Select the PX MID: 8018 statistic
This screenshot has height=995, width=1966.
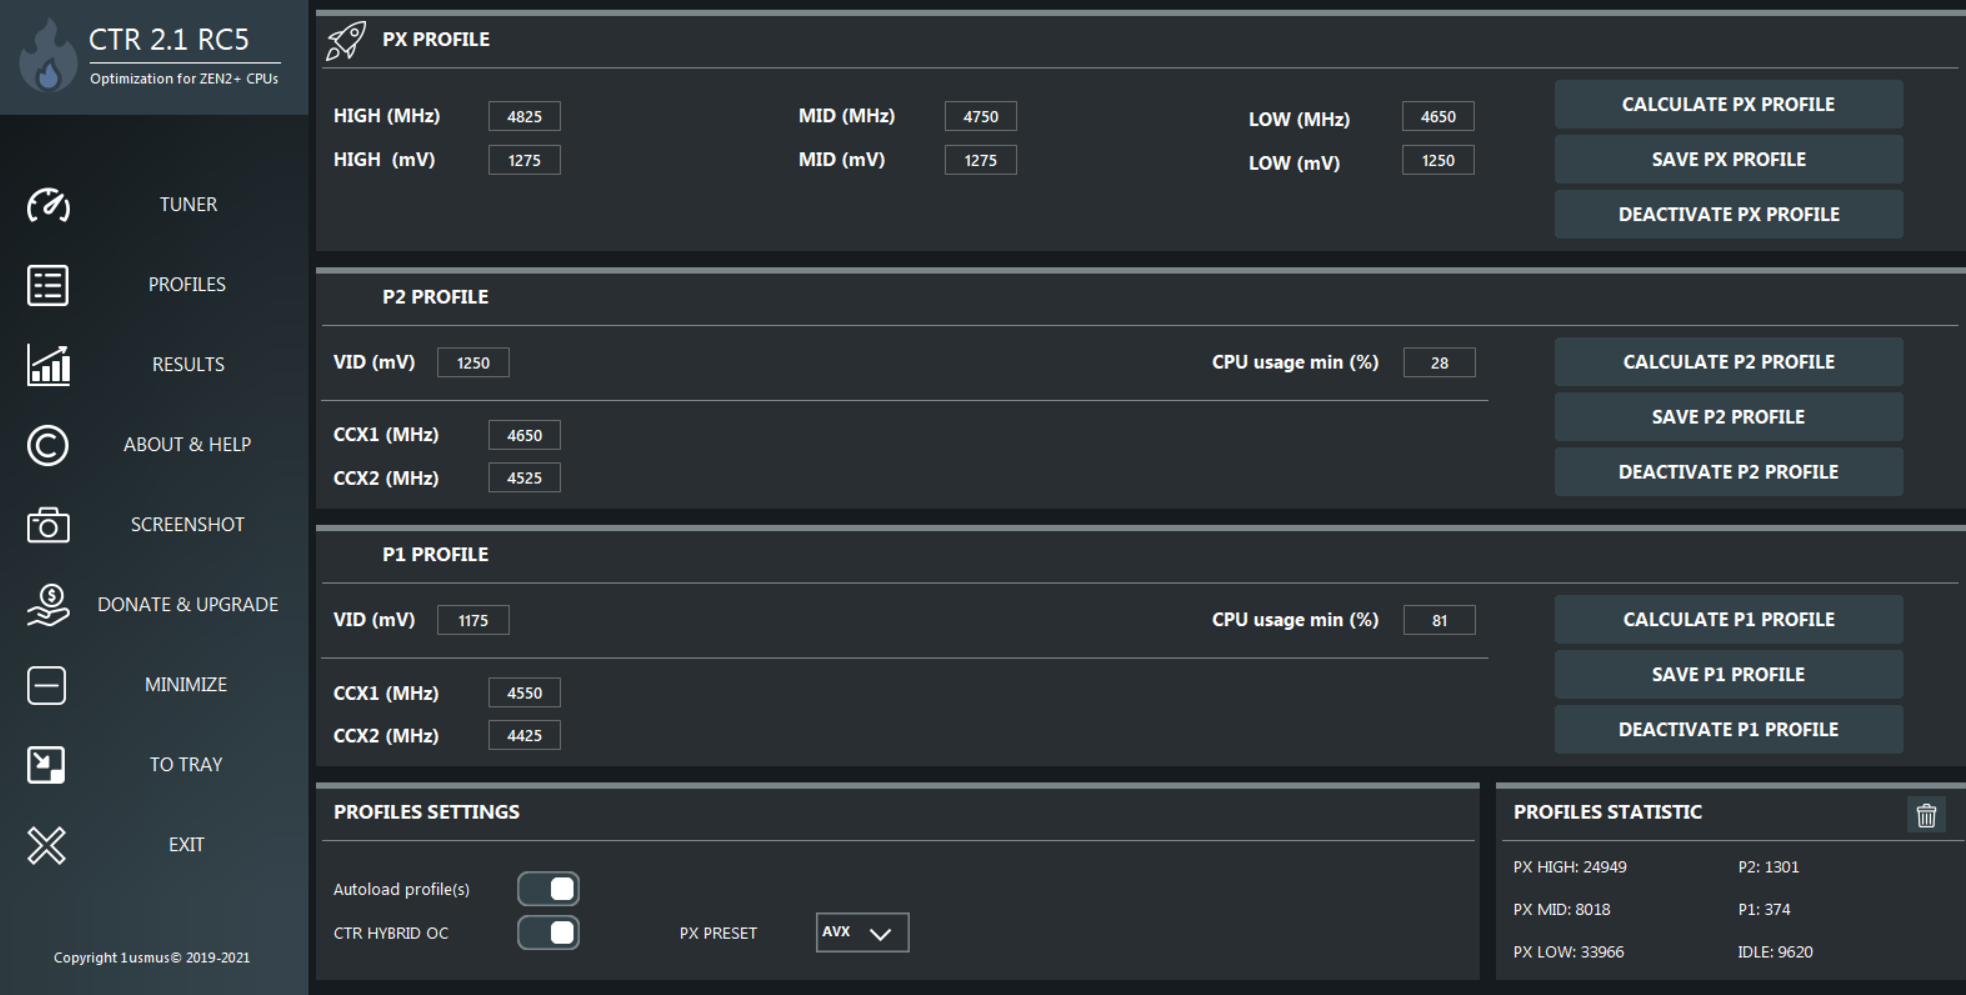[1562, 909]
